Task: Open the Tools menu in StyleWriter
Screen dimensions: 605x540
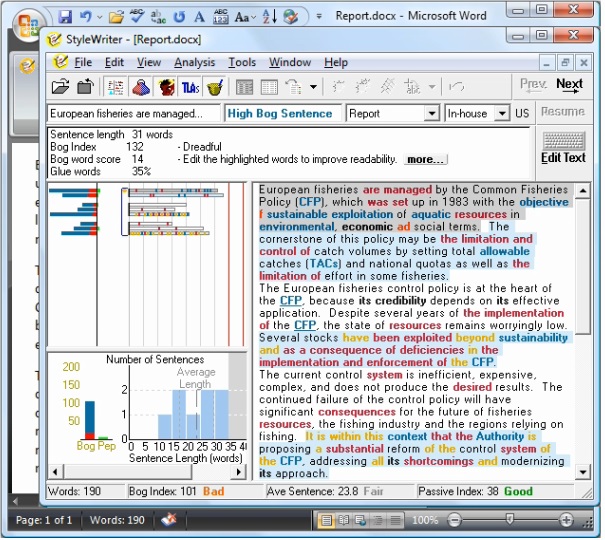Action: pyautogui.click(x=242, y=62)
